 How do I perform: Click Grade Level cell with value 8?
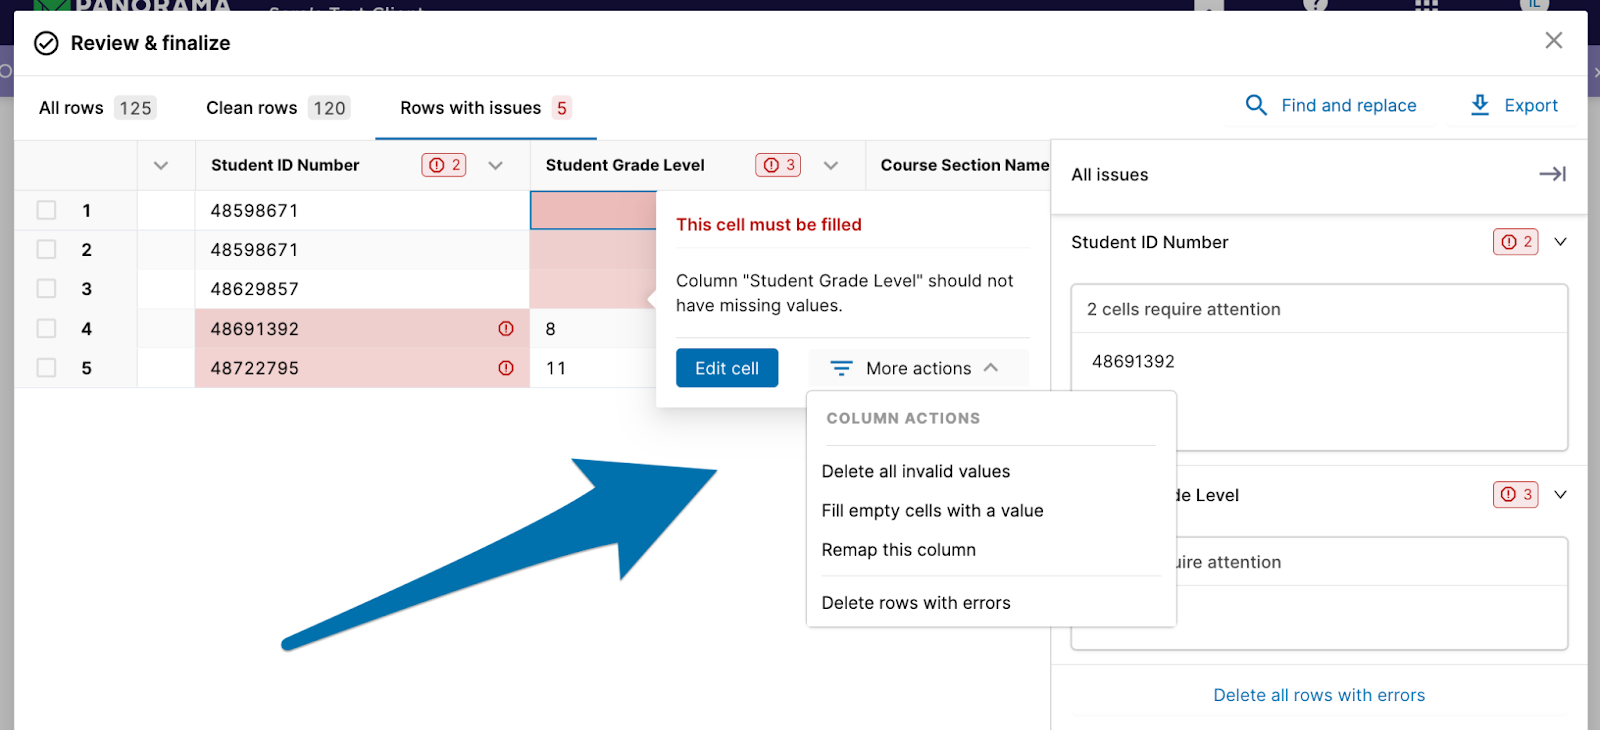click(x=593, y=328)
